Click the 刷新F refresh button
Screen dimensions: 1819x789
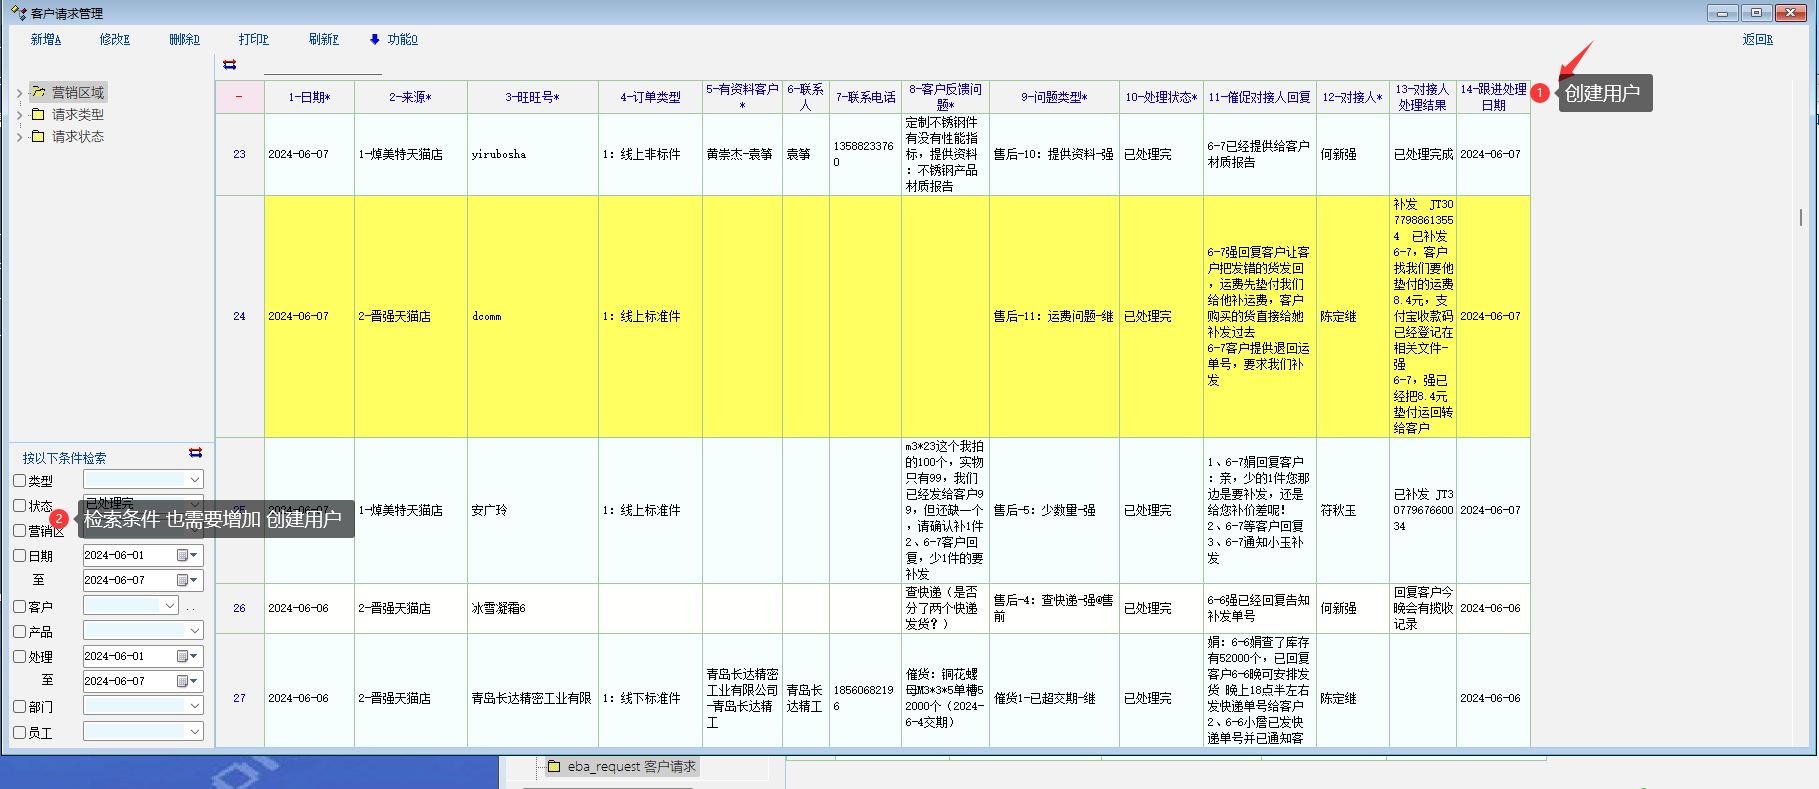click(323, 40)
